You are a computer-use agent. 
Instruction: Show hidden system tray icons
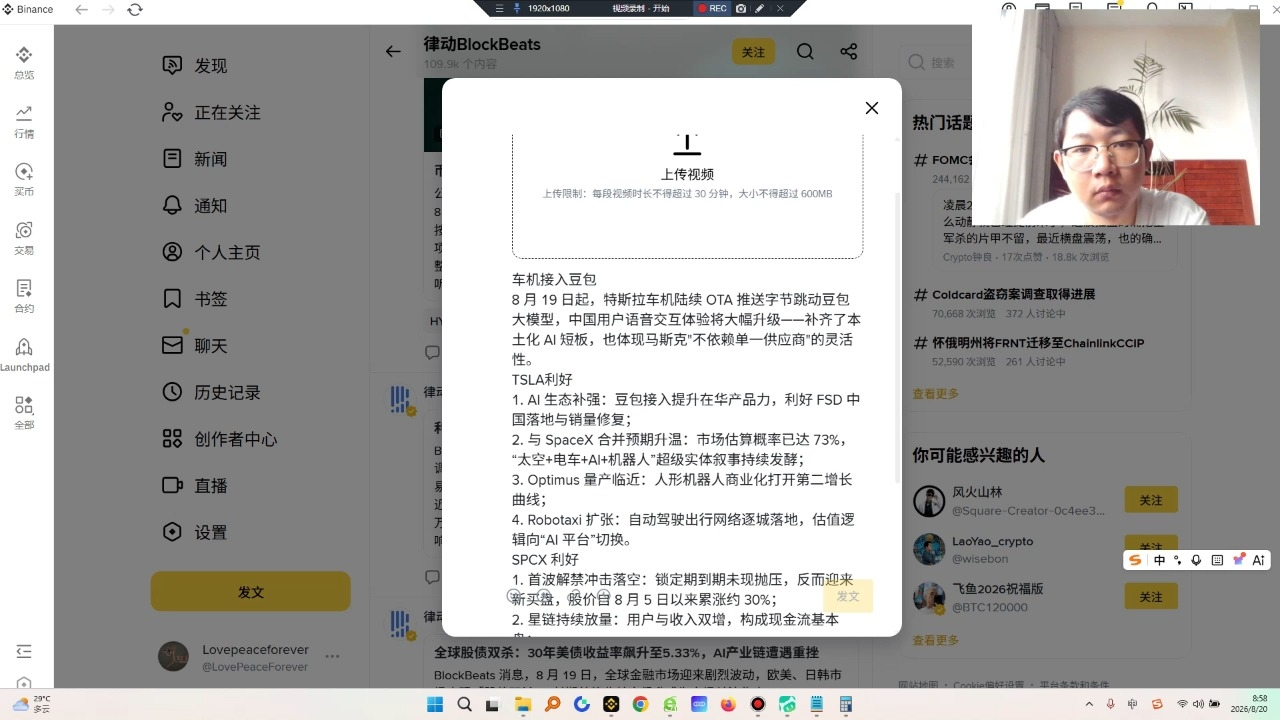[x=1090, y=705]
